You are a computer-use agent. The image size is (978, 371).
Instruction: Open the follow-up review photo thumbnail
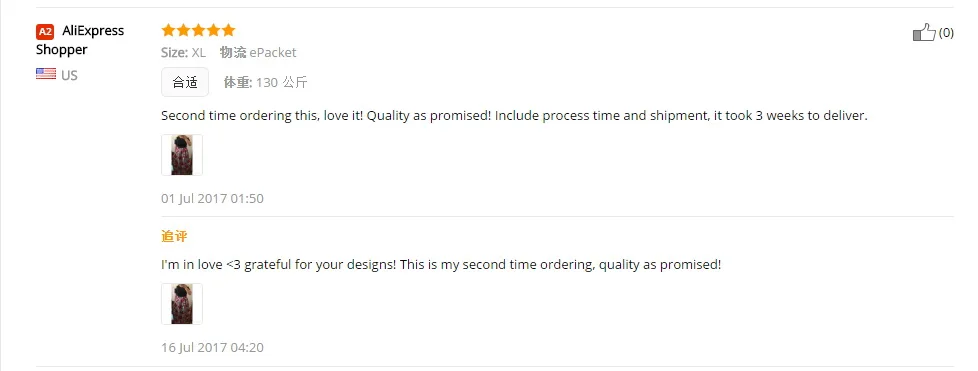click(182, 304)
